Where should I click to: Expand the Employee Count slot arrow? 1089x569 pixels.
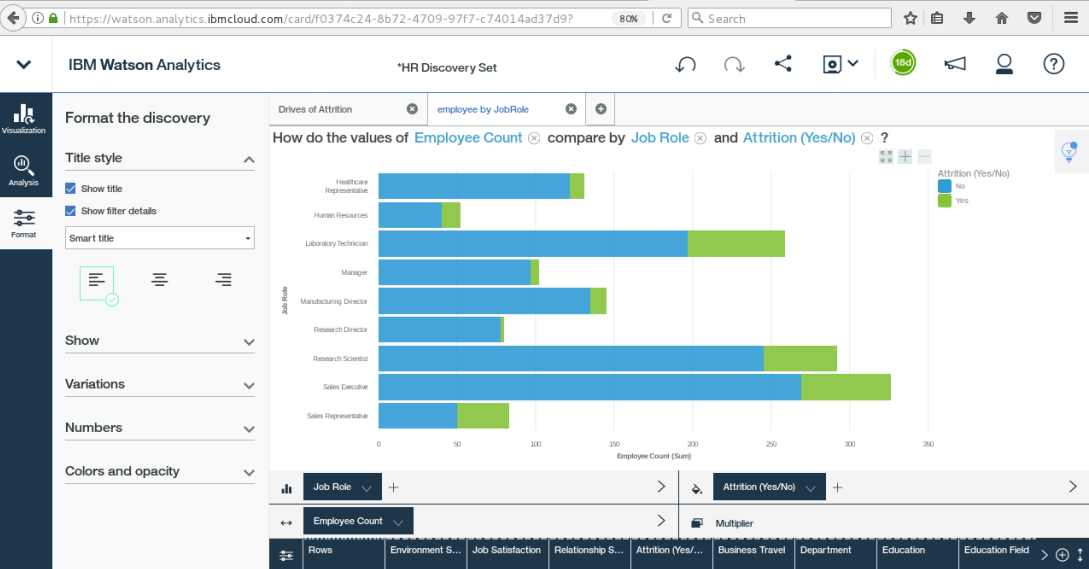tap(661, 521)
